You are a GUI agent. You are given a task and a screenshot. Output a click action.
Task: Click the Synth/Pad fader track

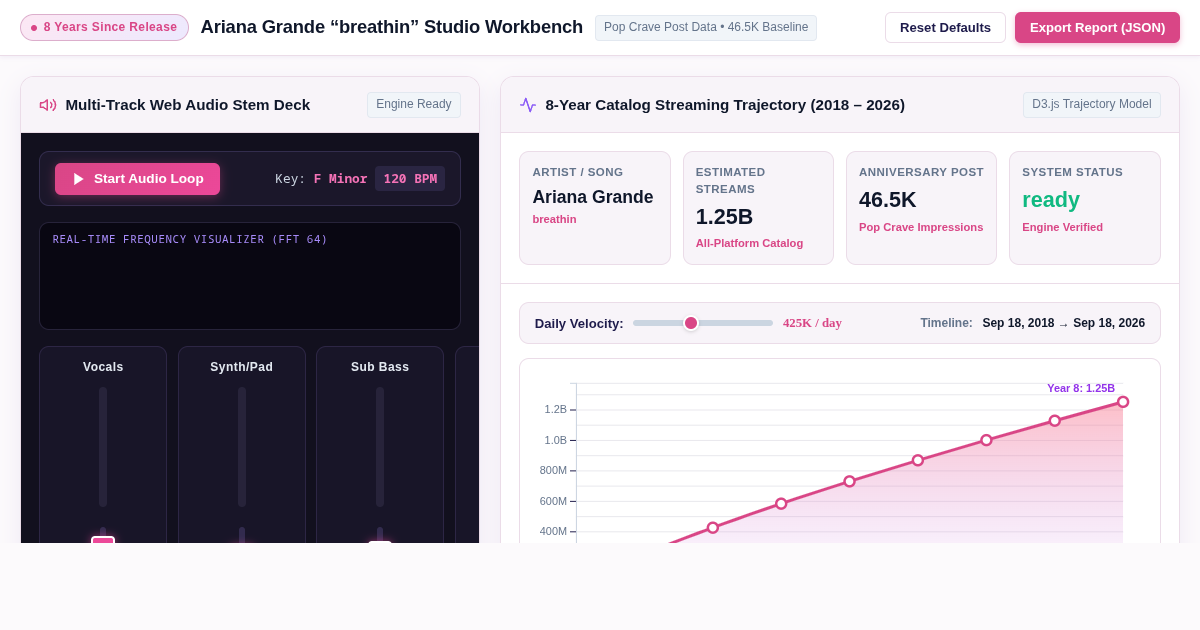pos(242,447)
